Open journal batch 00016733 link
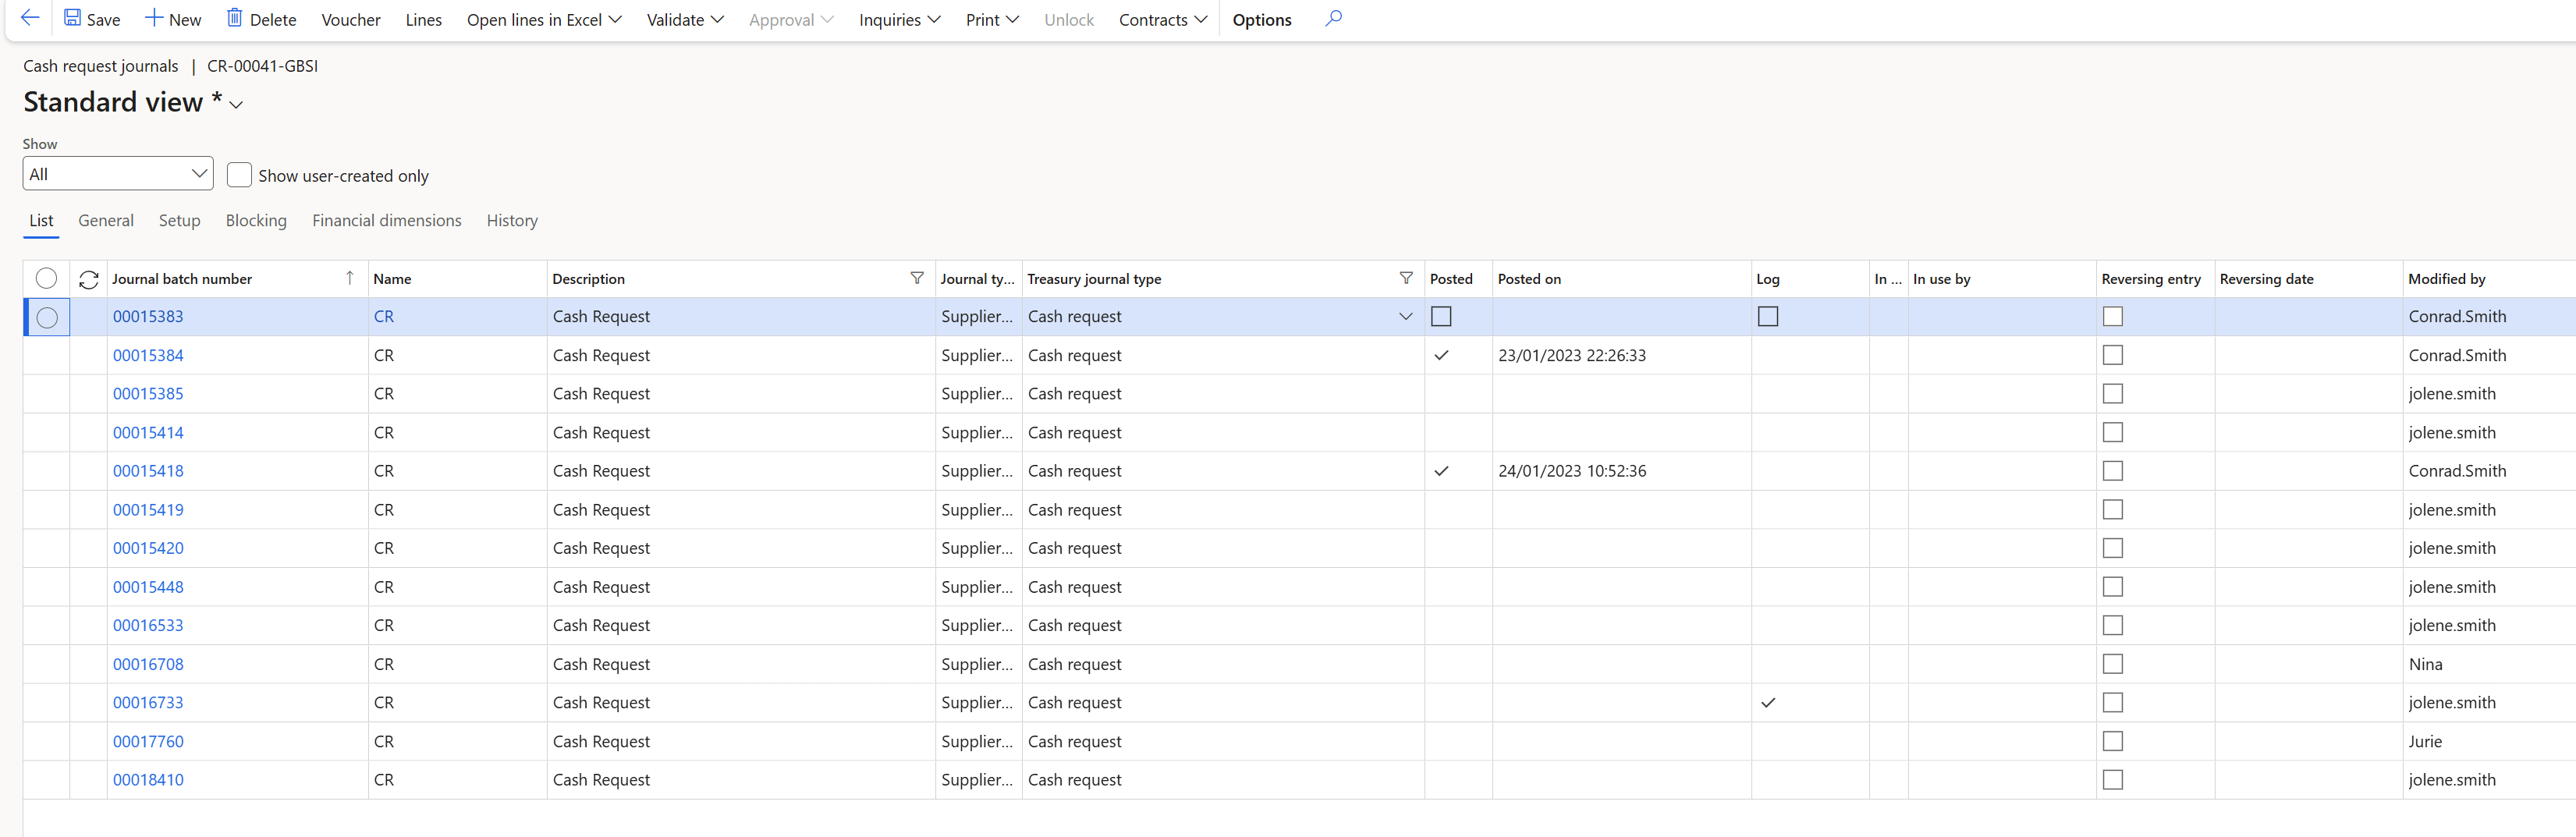 [148, 703]
